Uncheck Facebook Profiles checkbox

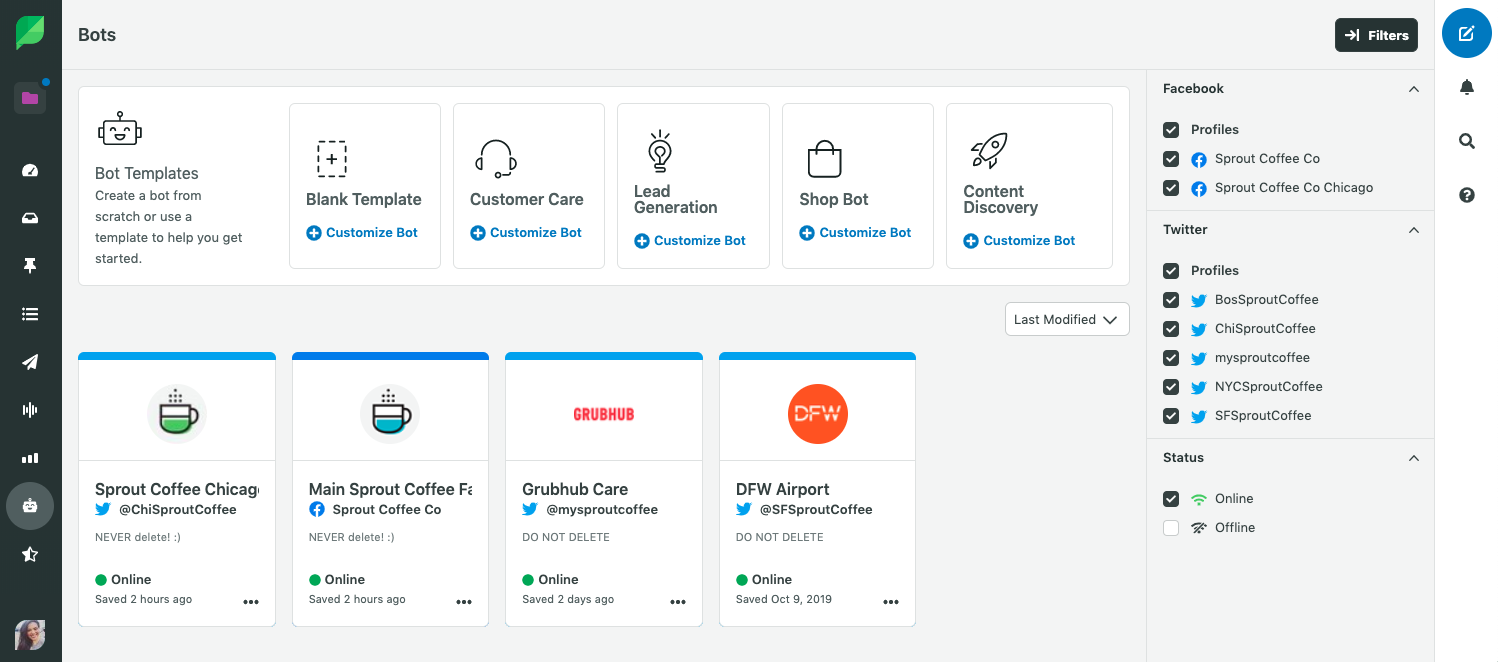click(1171, 130)
